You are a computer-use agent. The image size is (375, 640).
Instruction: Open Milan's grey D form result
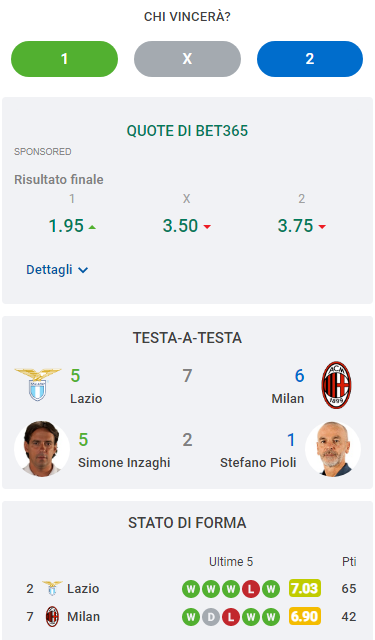[211, 617]
